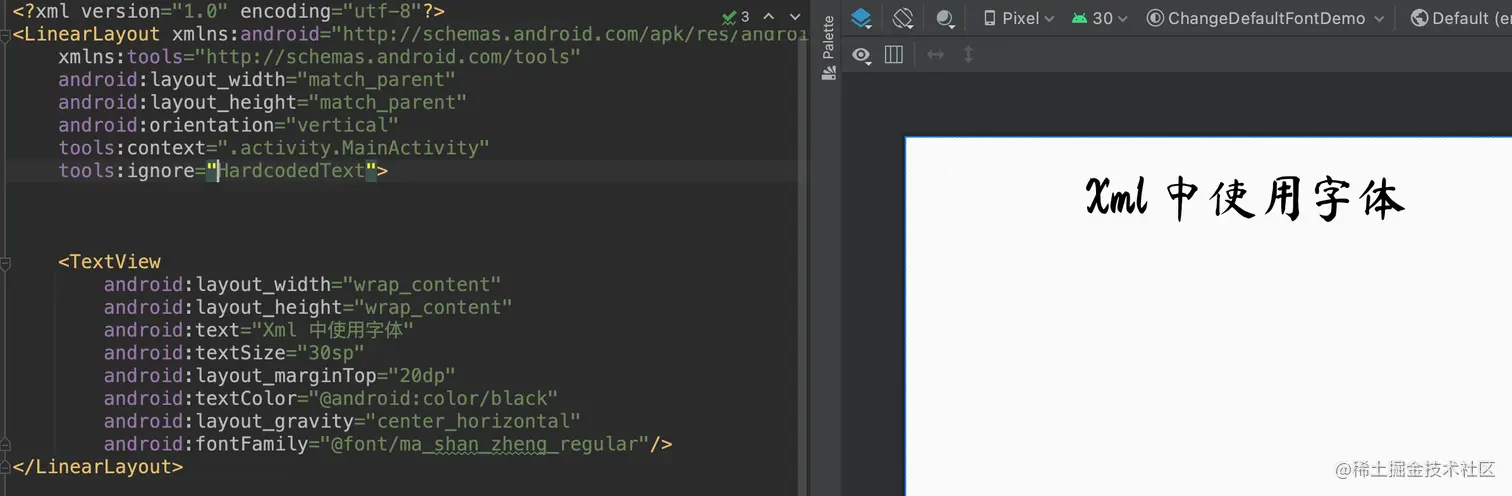Select the preview text "Xml 中使用字体"
This screenshot has height=496, width=1512.
1245,198
